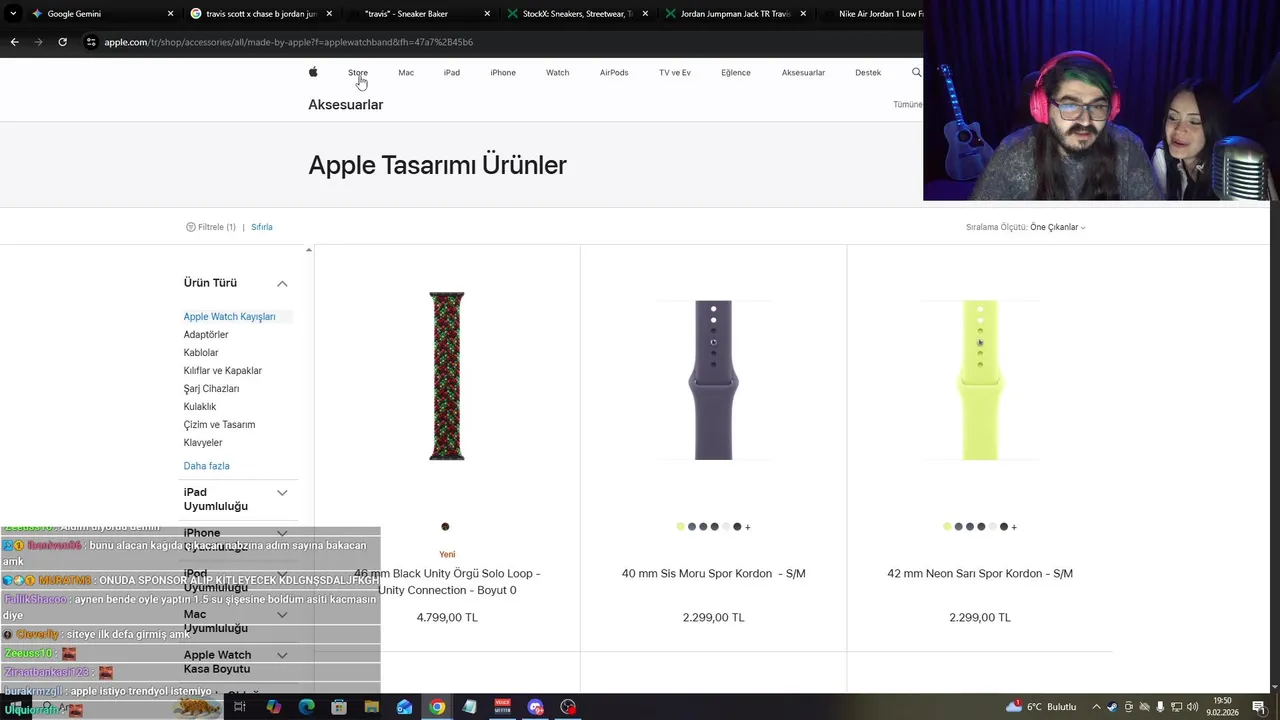Expand the iPad Uyumluluğu filter section
The height and width of the screenshot is (720, 1280).
[x=282, y=493]
